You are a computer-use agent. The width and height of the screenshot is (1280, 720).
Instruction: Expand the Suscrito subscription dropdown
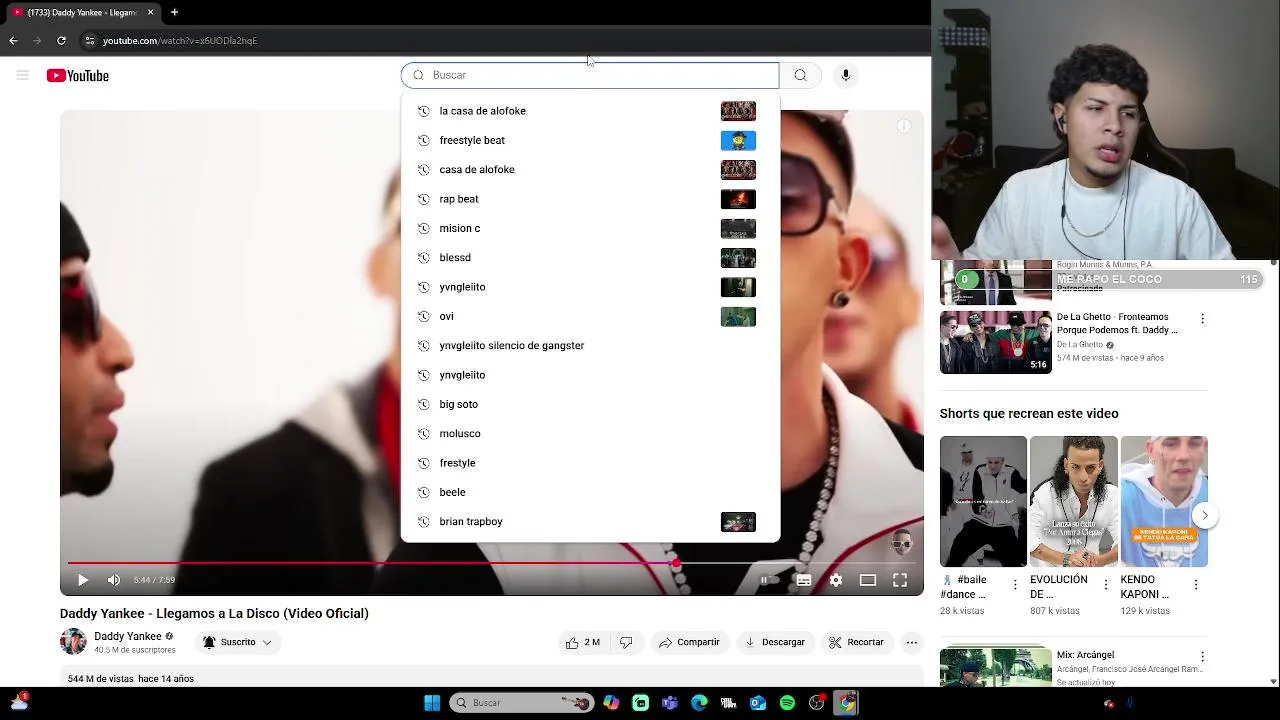click(238, 642)
